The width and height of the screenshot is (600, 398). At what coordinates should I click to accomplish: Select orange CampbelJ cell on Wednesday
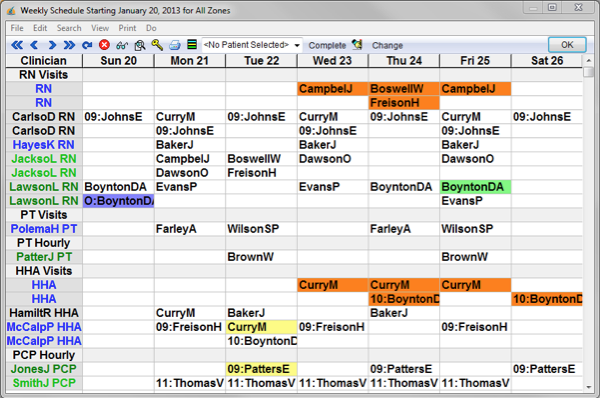(333, 89)
